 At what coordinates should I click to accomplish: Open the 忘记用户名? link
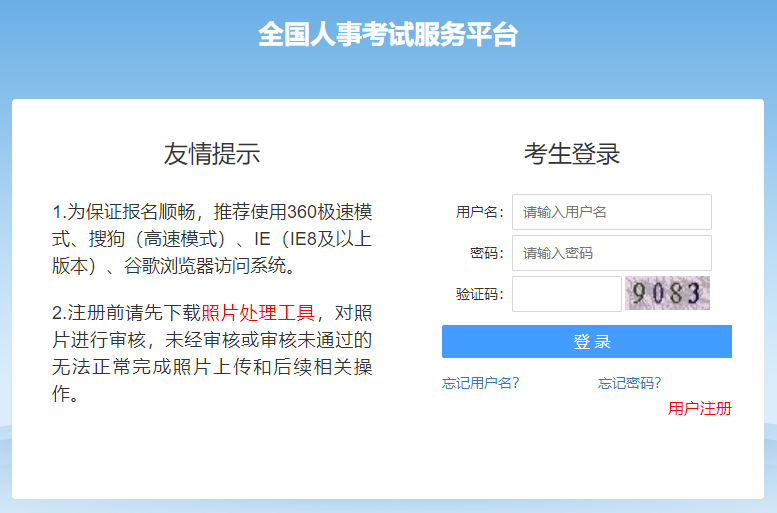pos(481,382)
